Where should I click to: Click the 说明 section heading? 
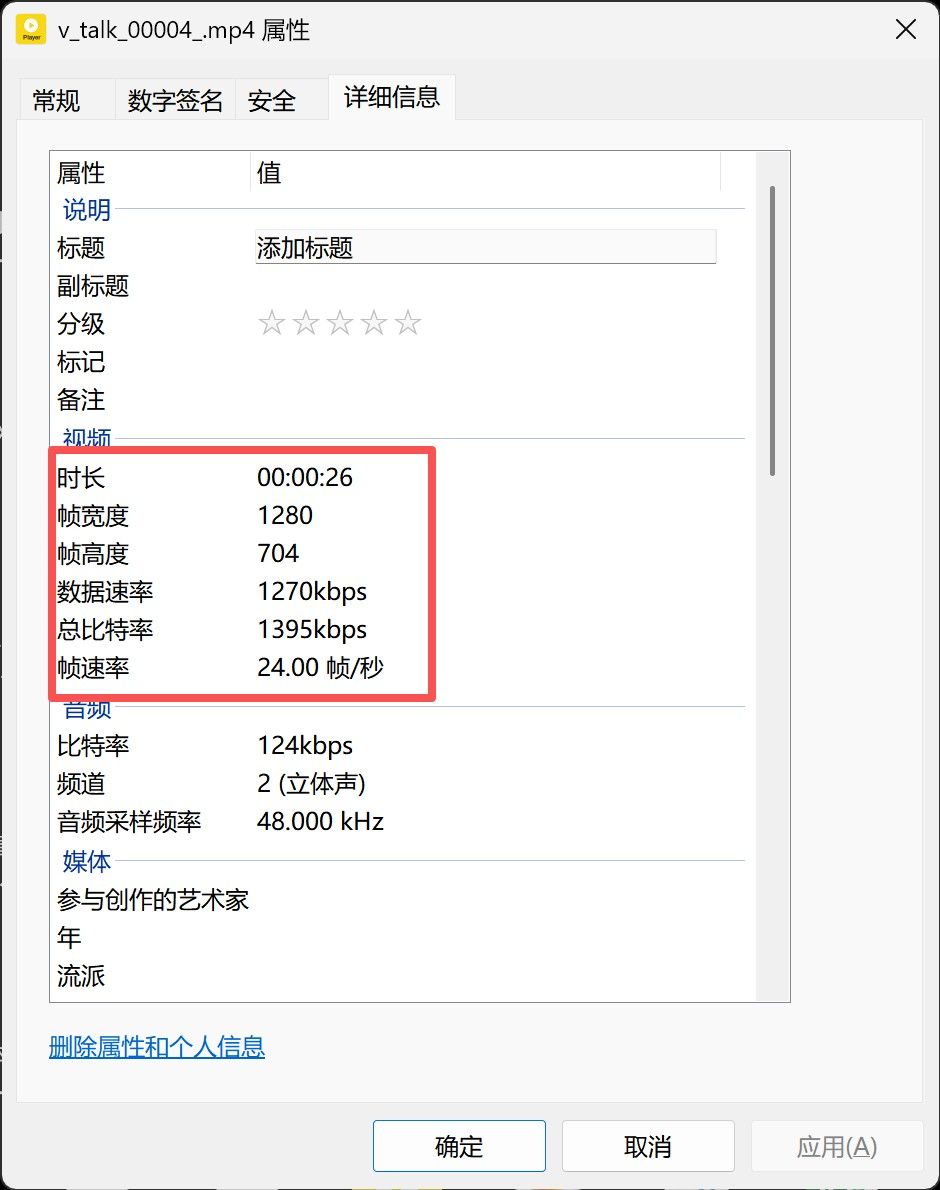tap(86, 209)
